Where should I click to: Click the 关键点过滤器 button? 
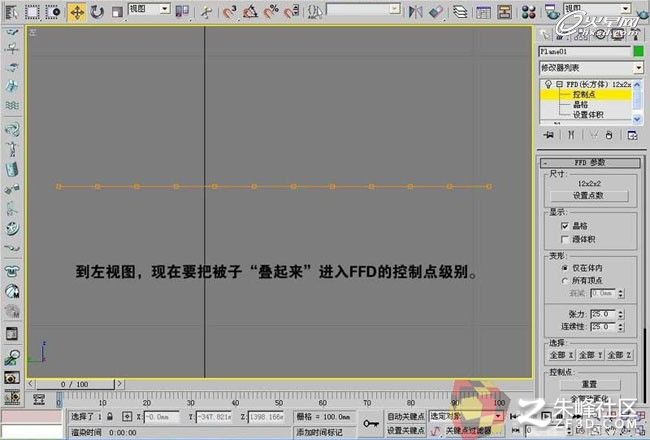coord(468,431)
